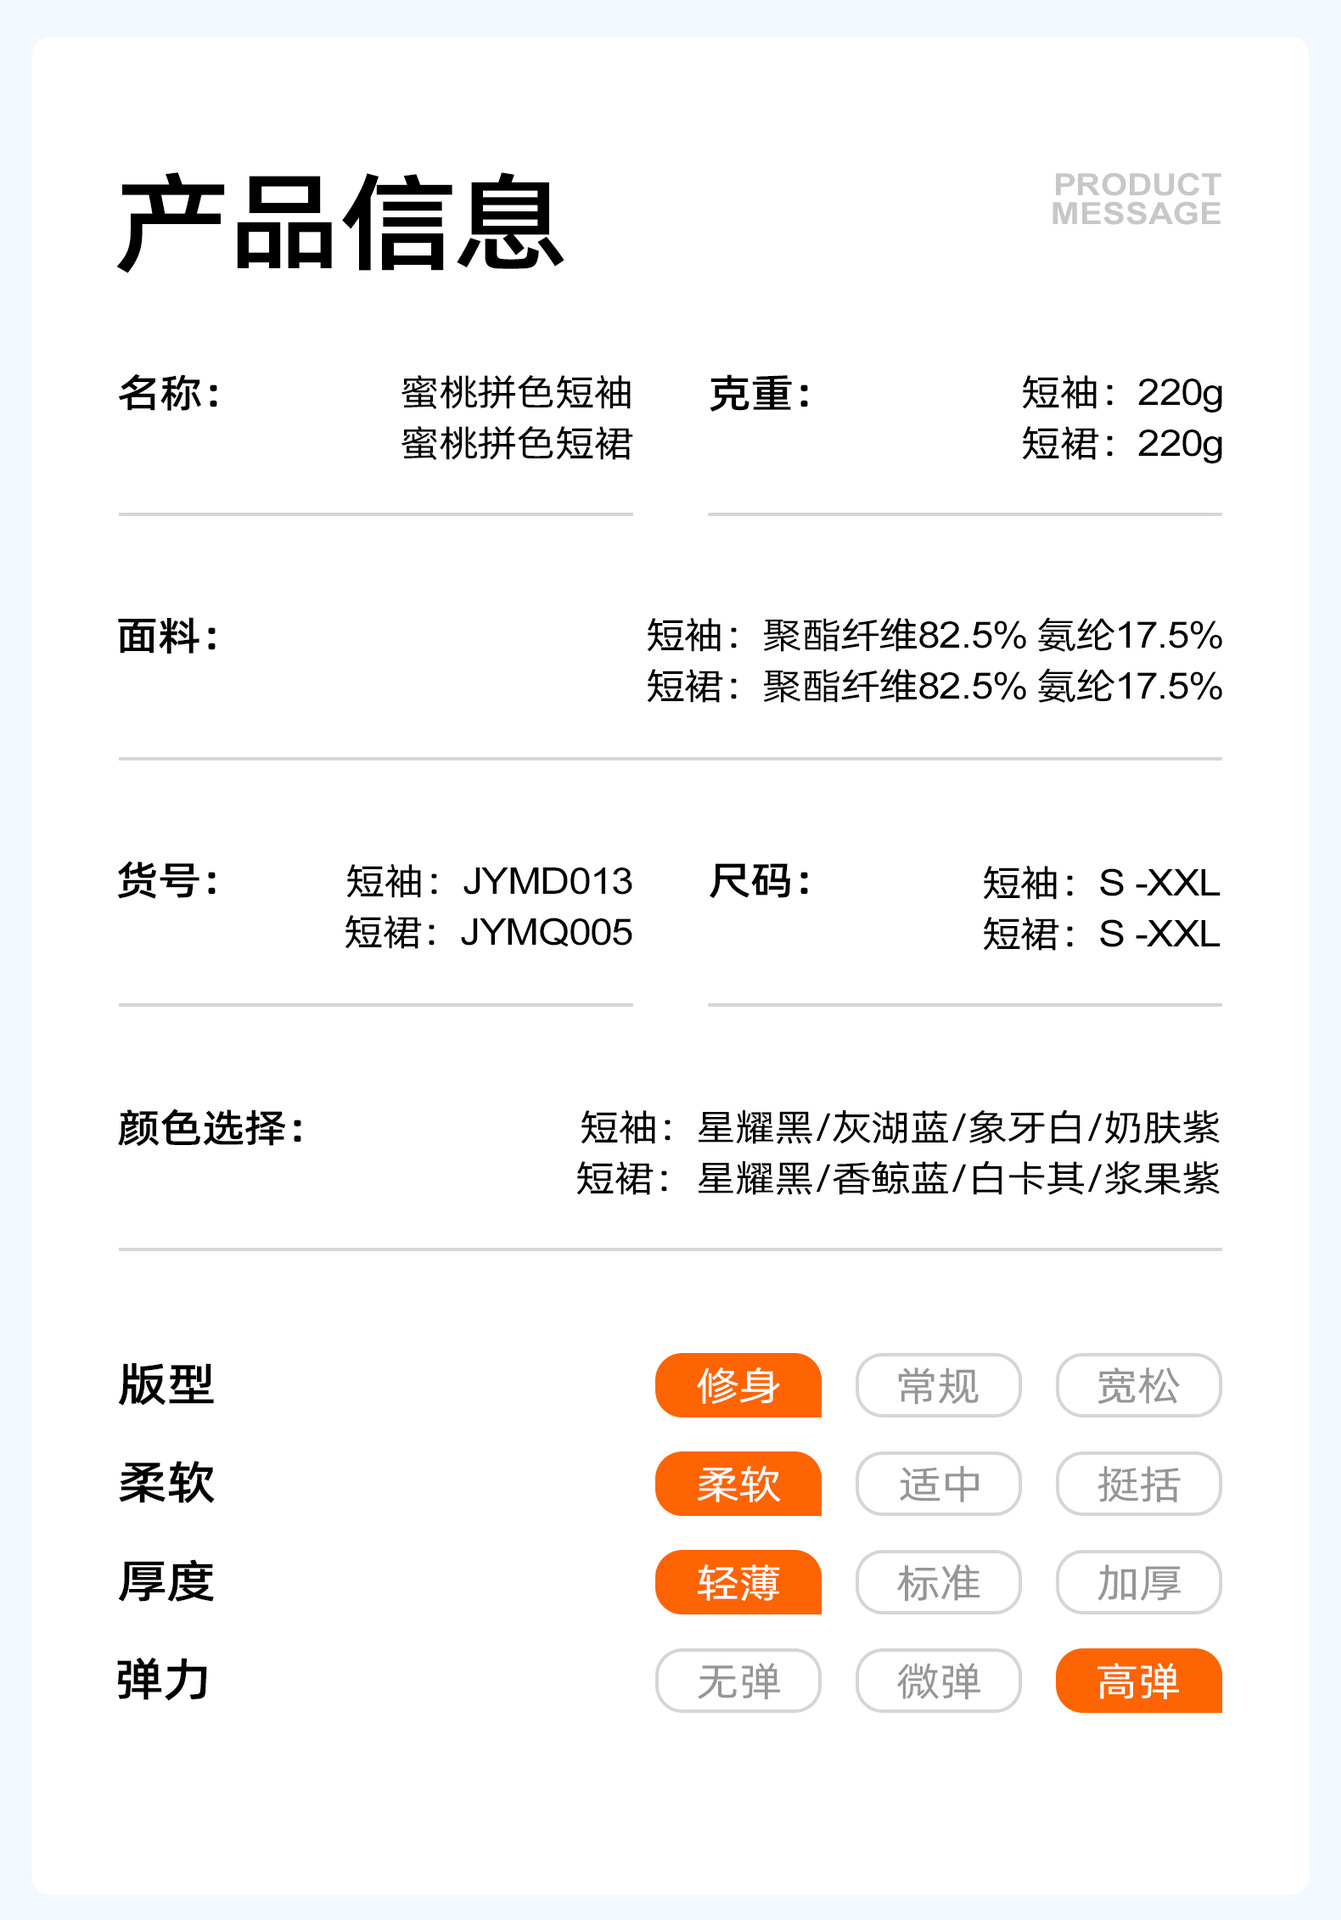Viewport: 1341px width, 1920px height.
Task: Select the 修身 fit option
Action: pos(738,1385)
